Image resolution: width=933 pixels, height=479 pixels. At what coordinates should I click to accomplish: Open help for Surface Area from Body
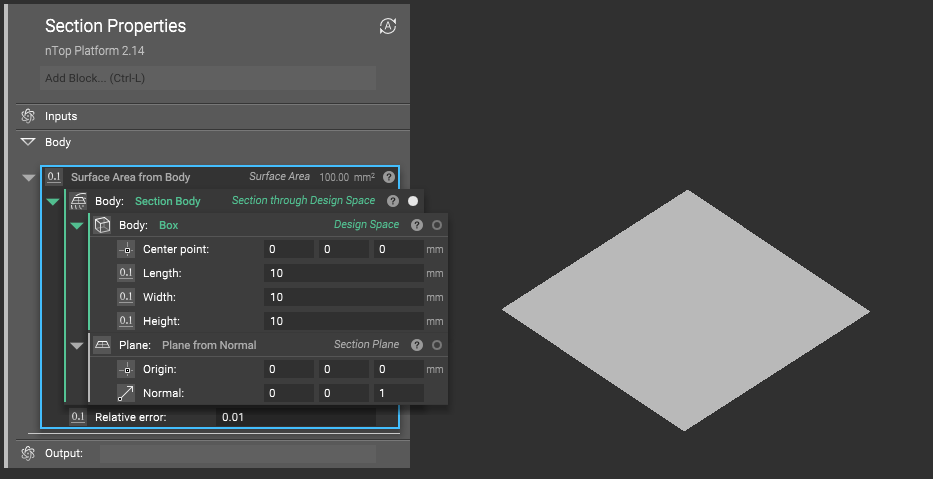389,177
